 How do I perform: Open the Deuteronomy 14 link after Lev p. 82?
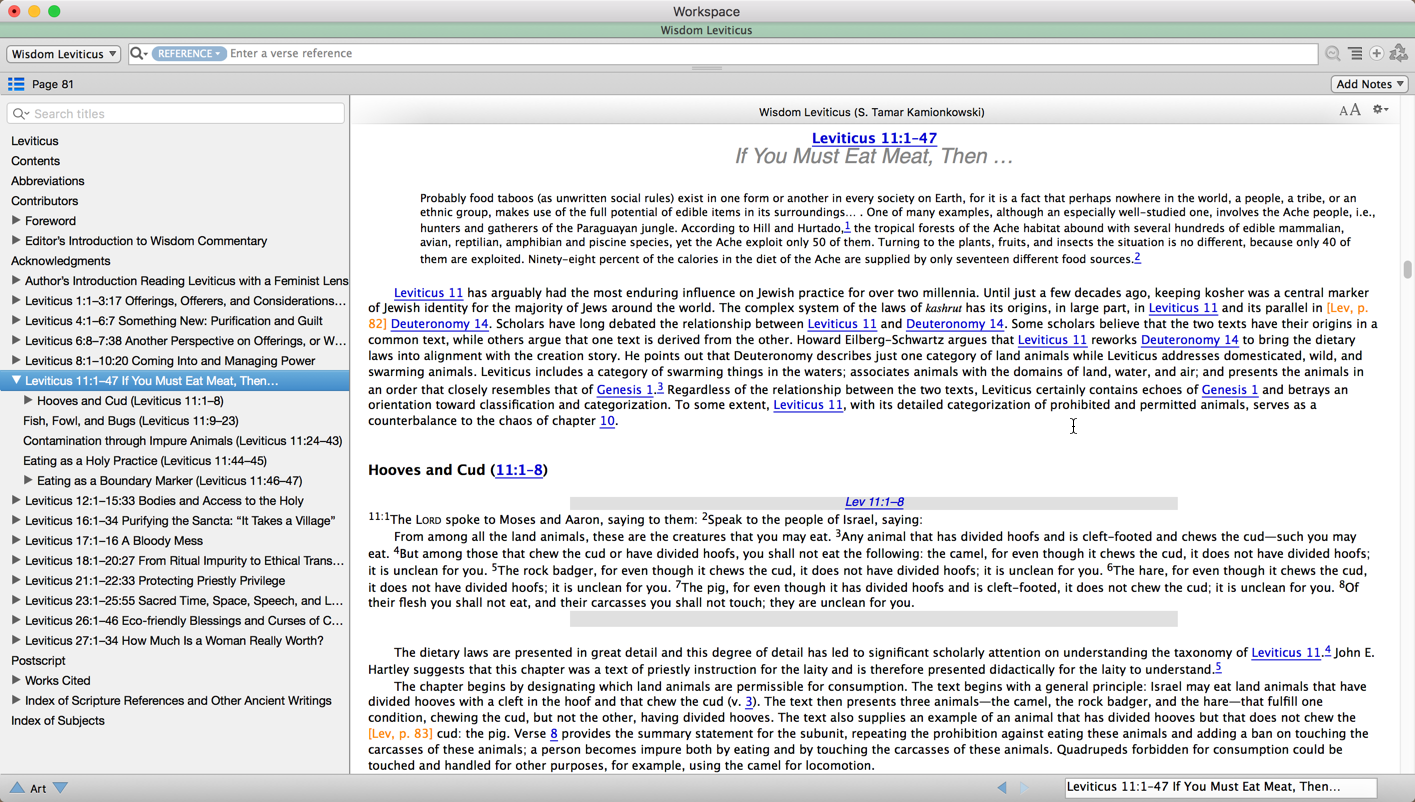click(439, 324)
